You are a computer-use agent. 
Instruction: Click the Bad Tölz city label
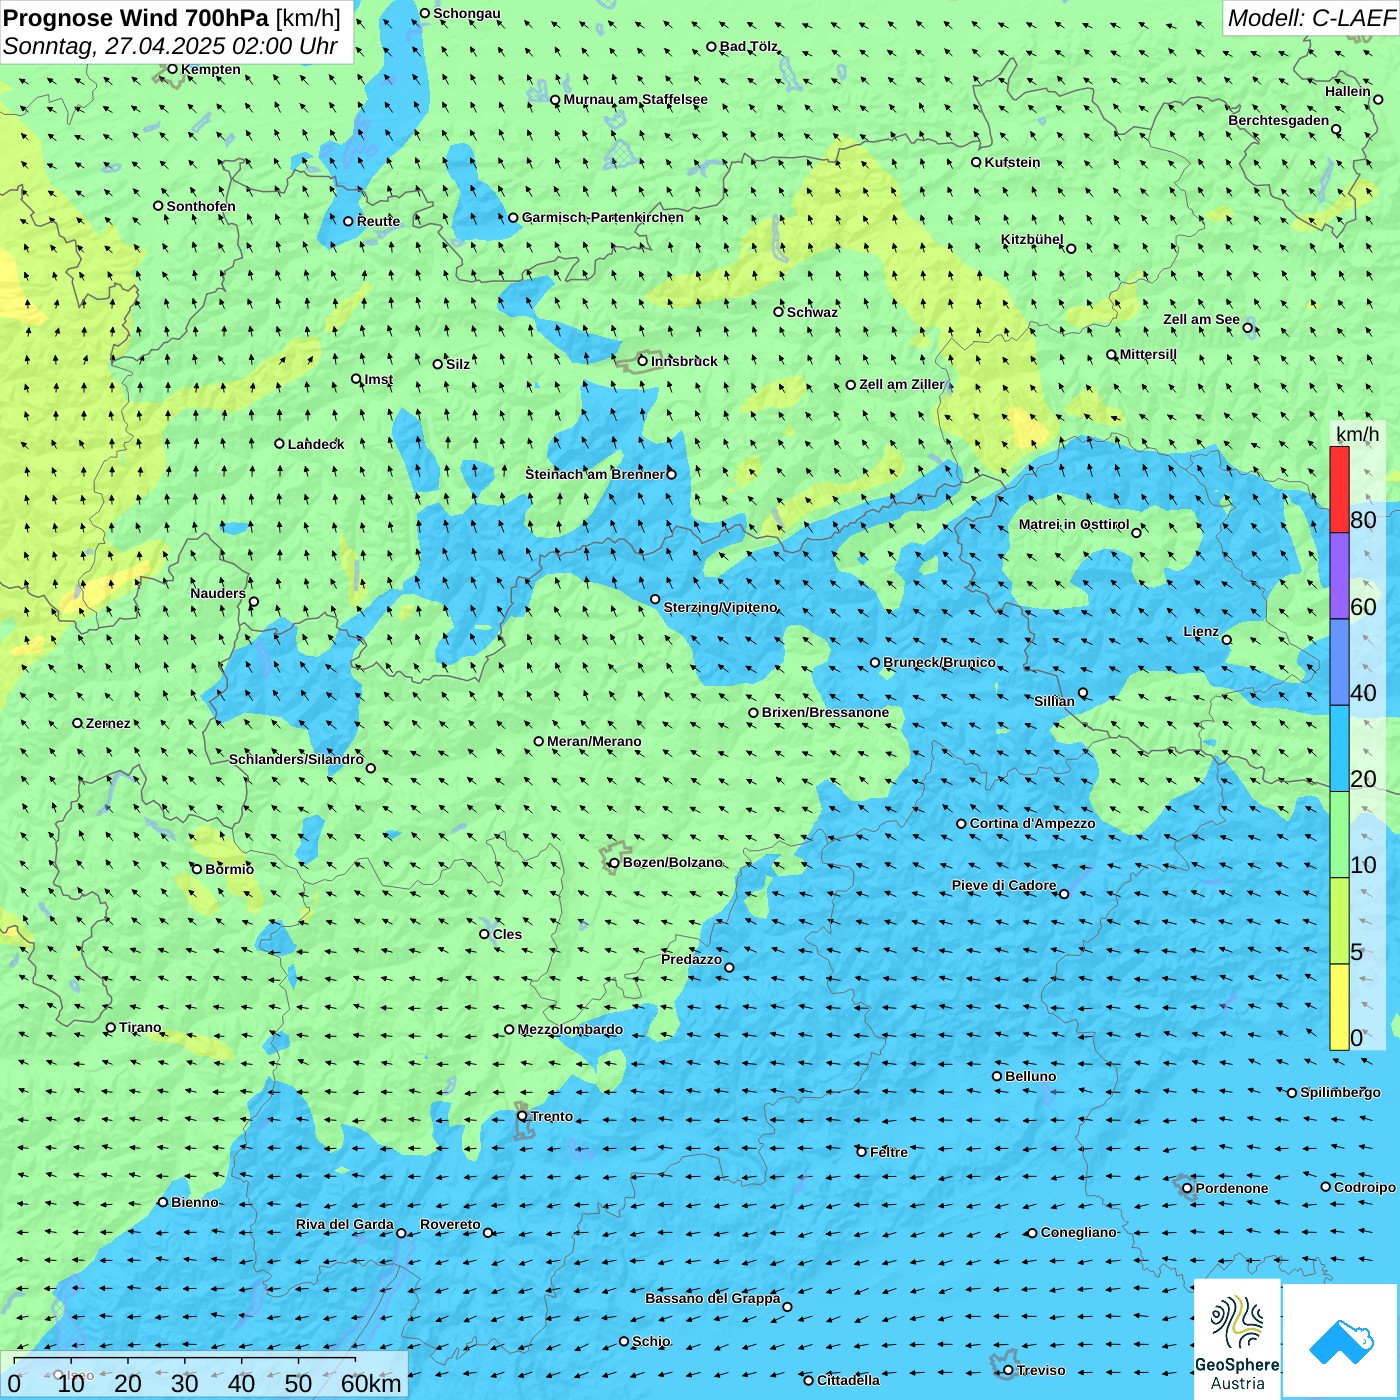(x=748, y=46)
